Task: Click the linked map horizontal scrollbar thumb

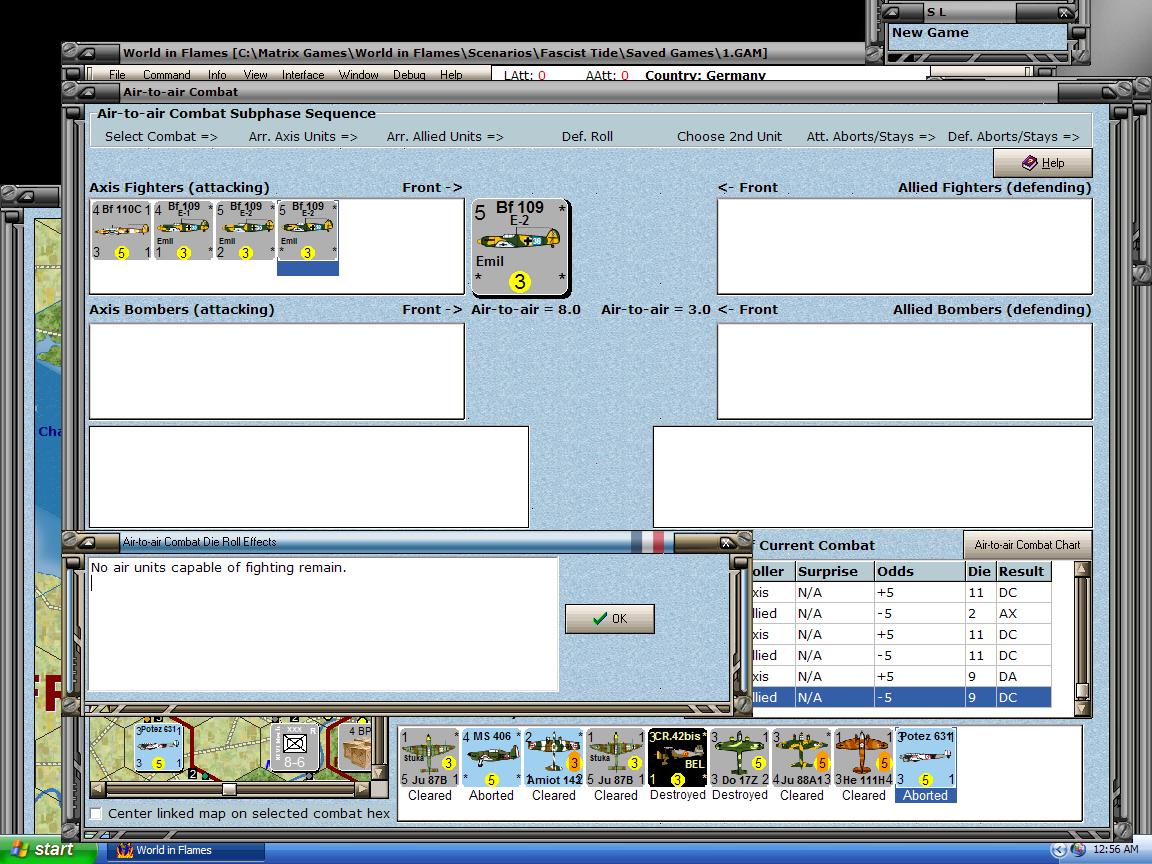Action: [x=229, y=789]
